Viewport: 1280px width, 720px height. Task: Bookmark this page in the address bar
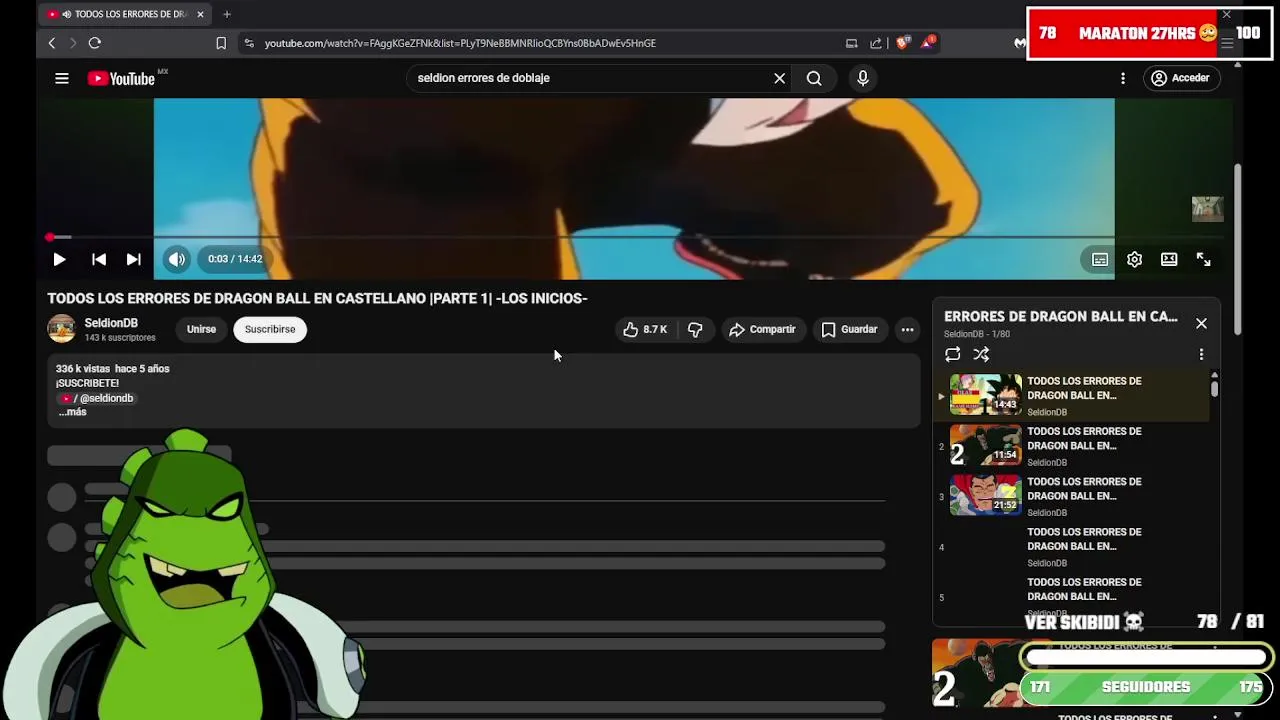[x=221, y=43]
